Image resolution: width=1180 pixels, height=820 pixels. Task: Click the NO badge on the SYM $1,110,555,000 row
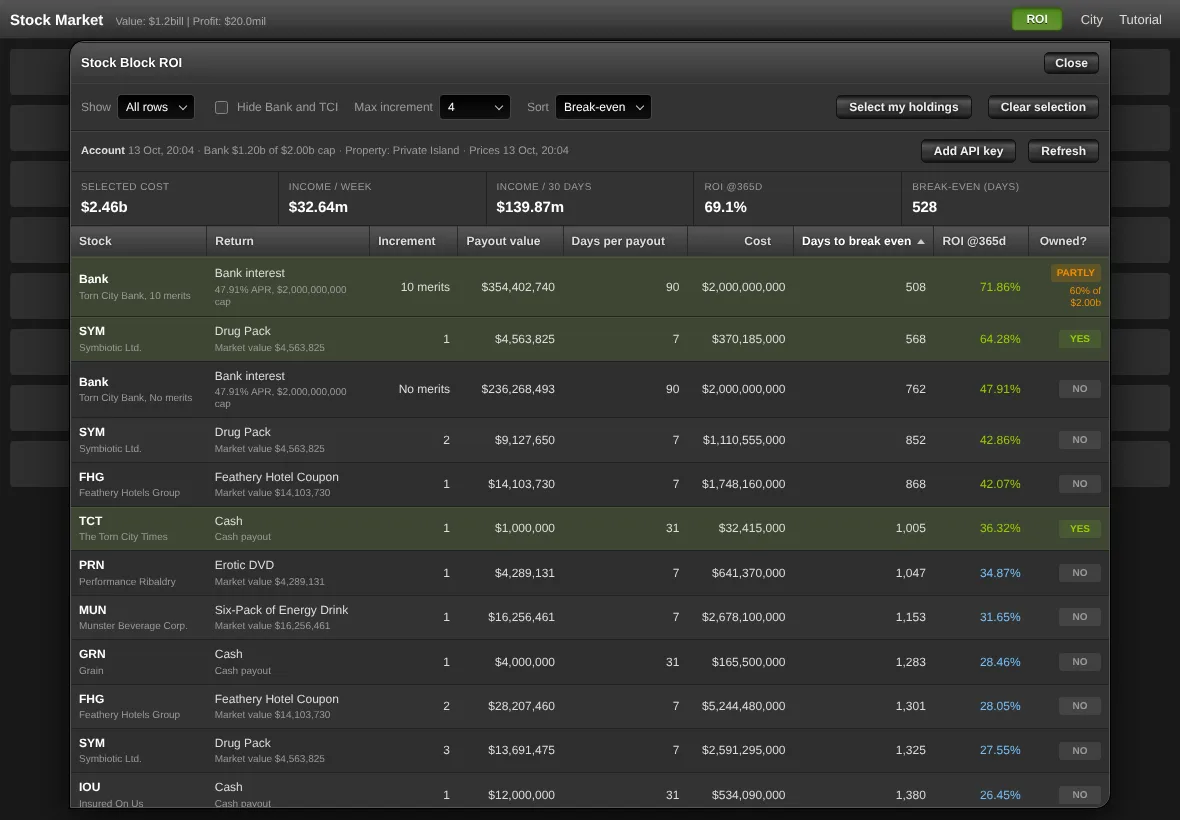(x=1079, y=440)
